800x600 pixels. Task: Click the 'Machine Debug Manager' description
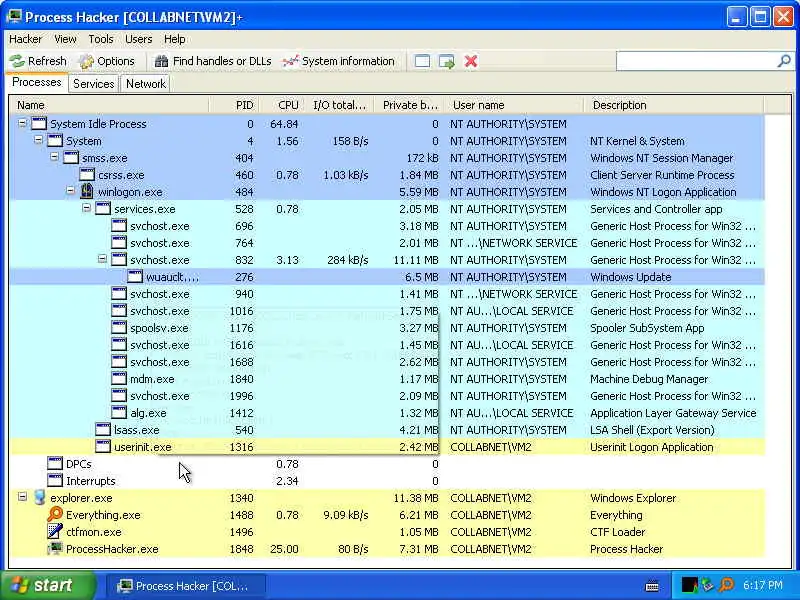pos(649,379)
